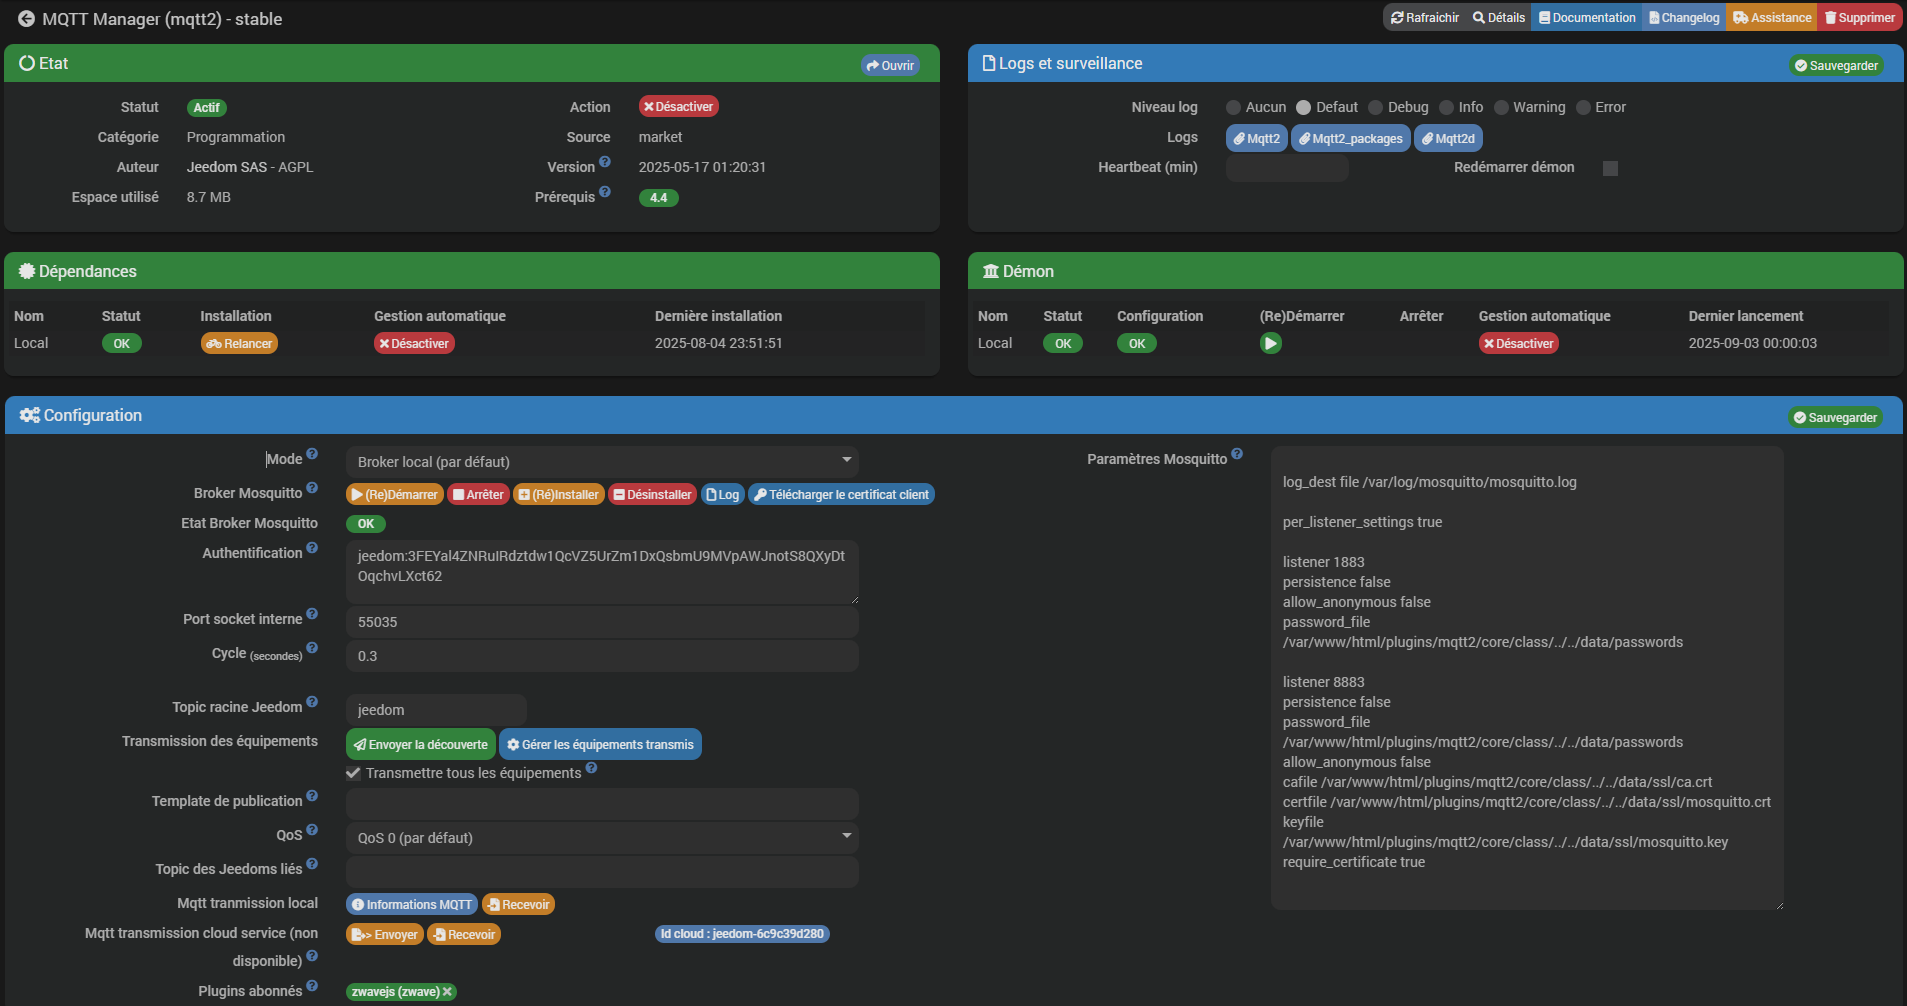This screenshot has width=1907, height=1006.
Task: Expand the QoS 0 dropdown
Action: [601, 838]
